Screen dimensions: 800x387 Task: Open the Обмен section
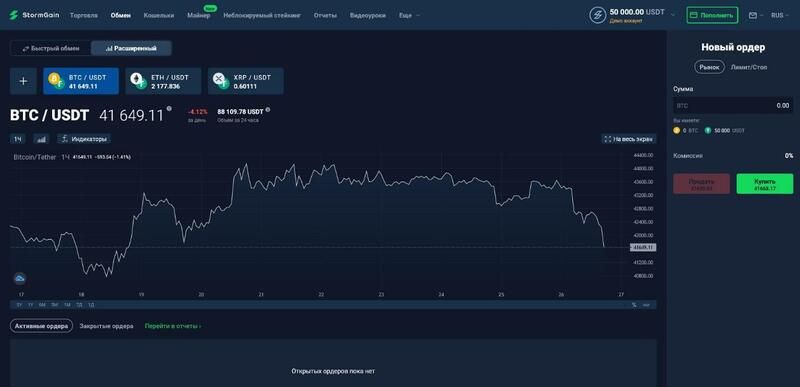120,15
